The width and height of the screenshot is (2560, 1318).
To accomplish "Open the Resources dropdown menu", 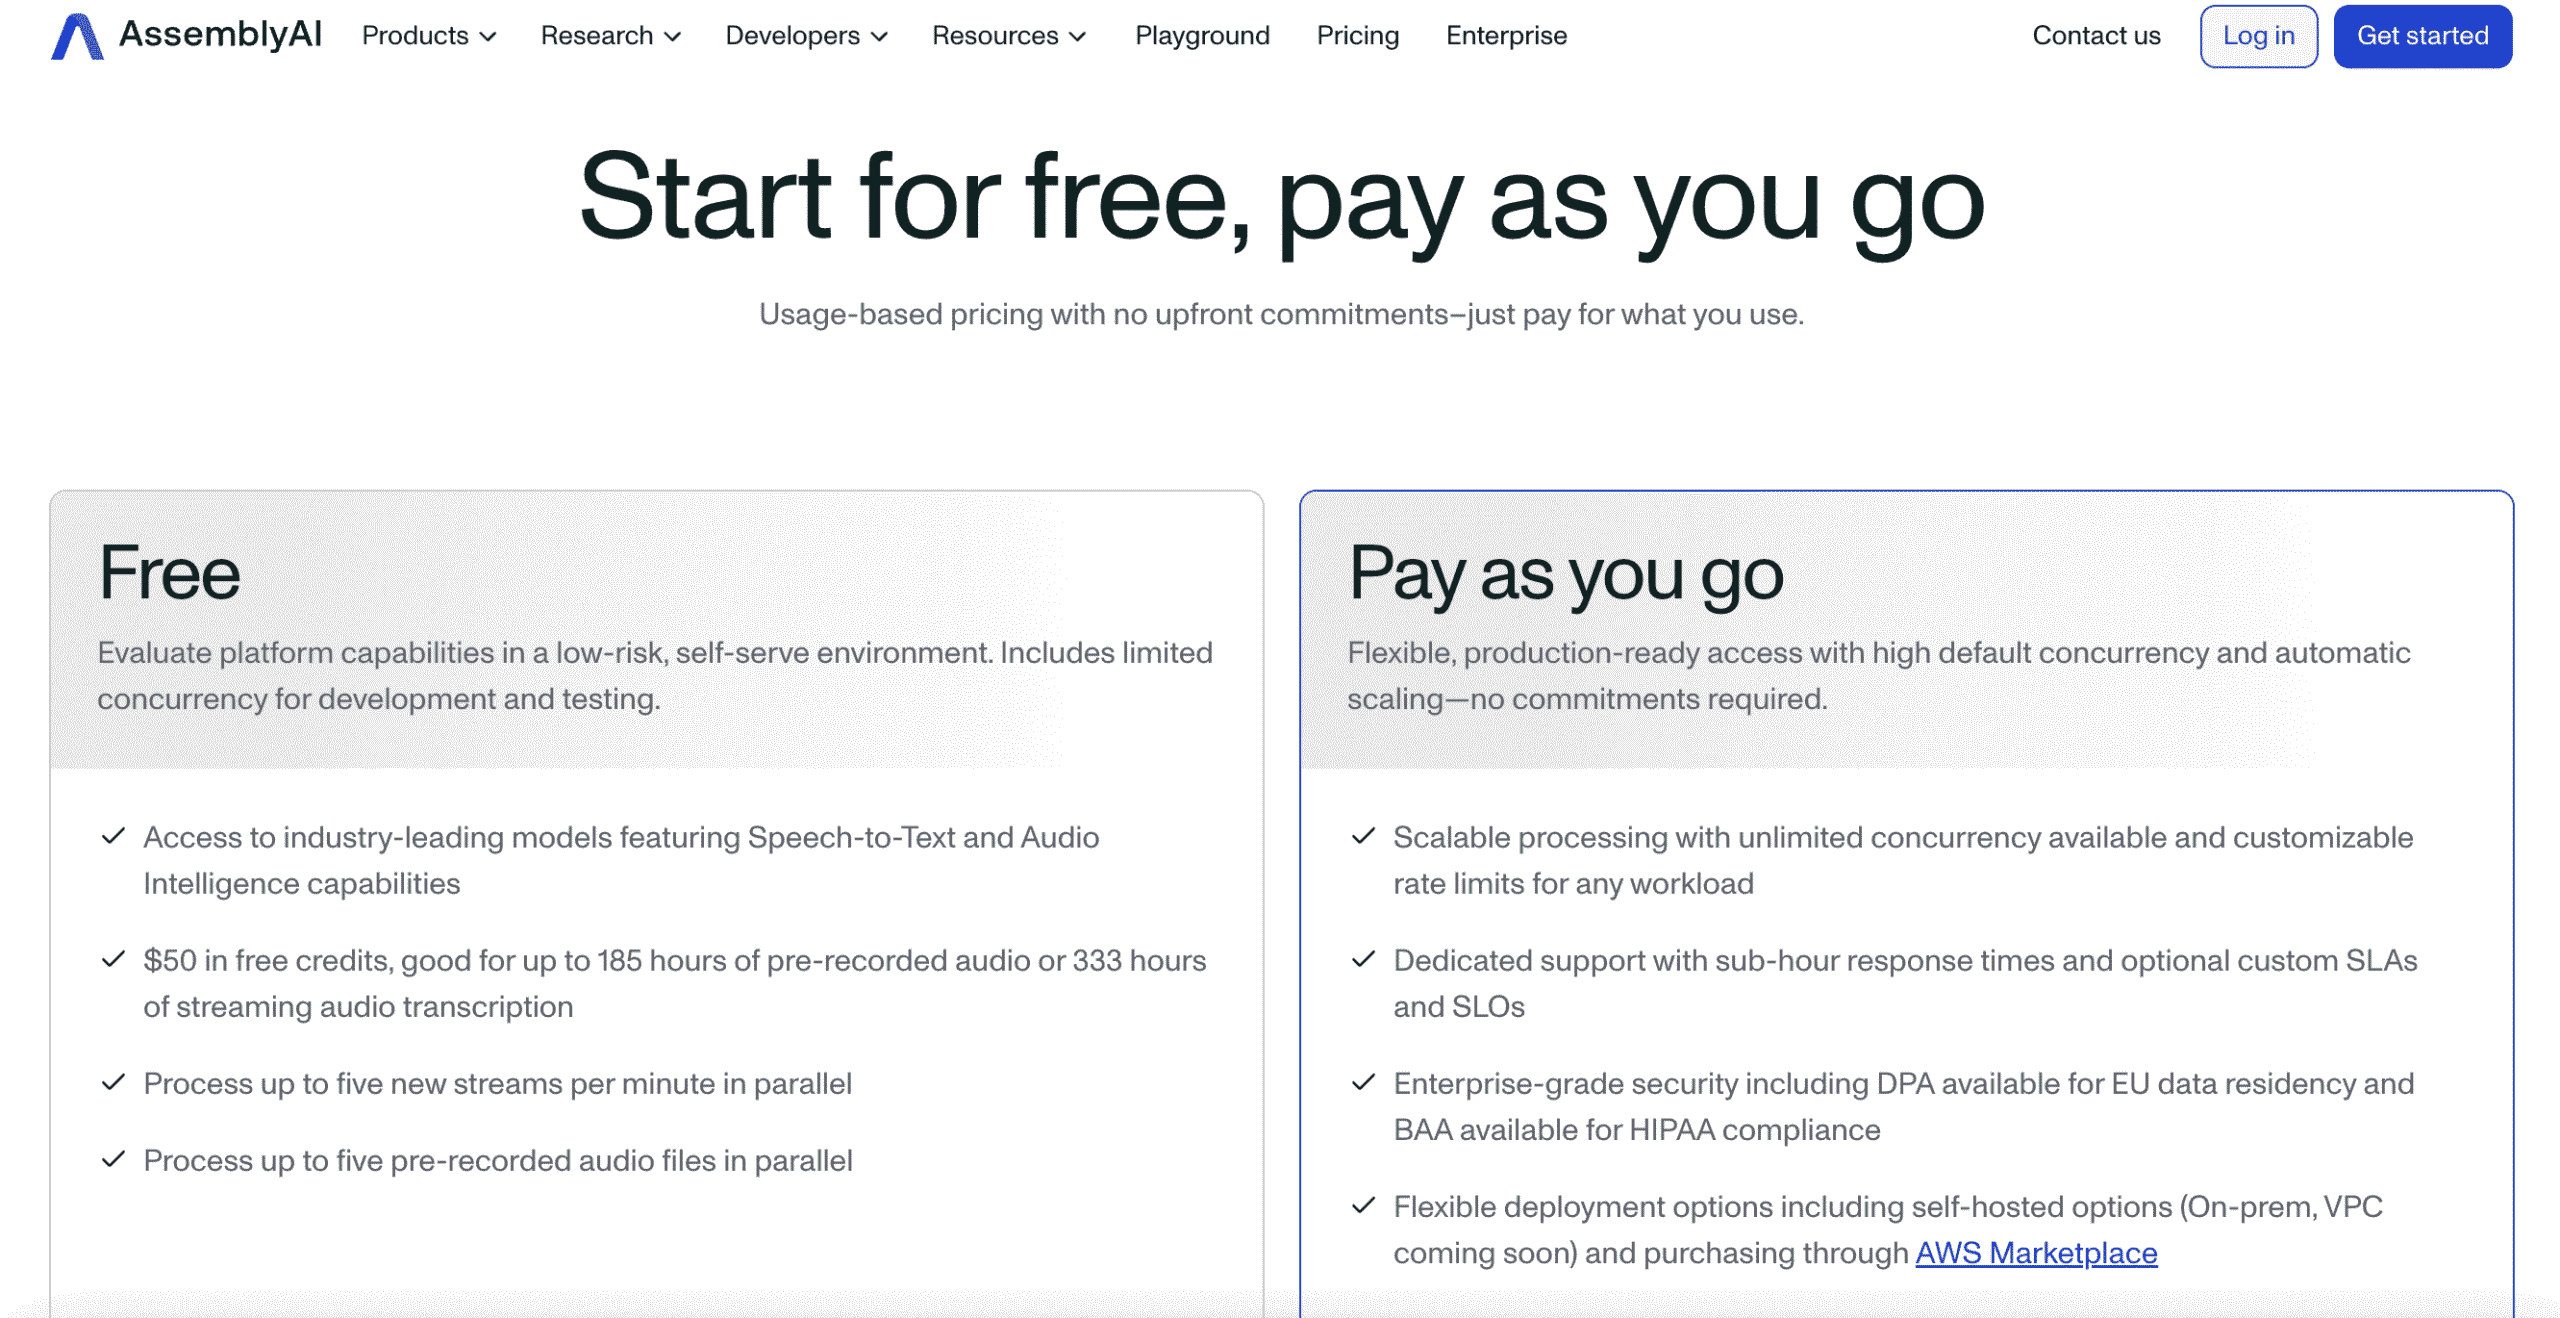I will (1008, 36).
